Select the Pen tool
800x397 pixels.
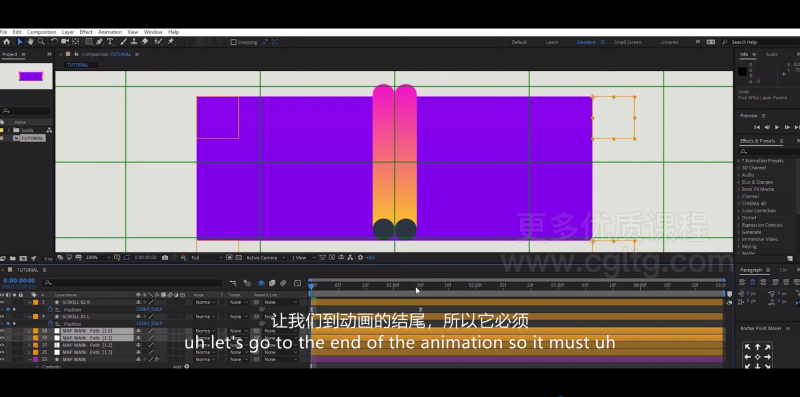[x=99, y=42]
